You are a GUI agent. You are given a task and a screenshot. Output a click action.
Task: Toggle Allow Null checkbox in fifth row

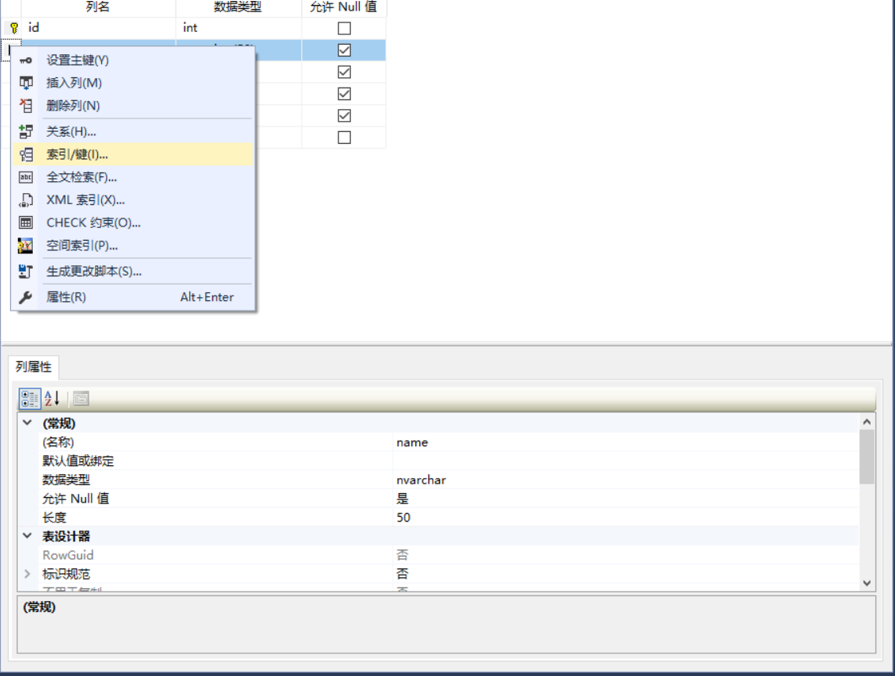[x=344, y=116]
